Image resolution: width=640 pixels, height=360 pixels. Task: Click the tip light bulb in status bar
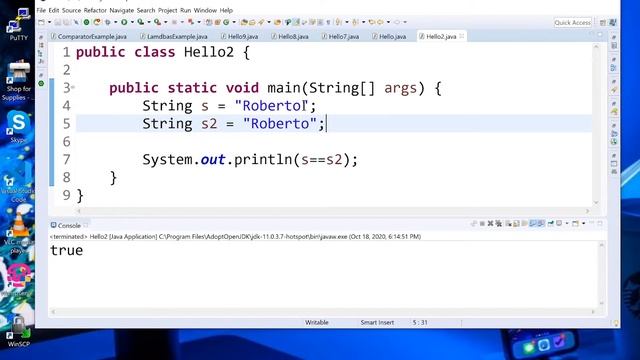coord(616,323)
